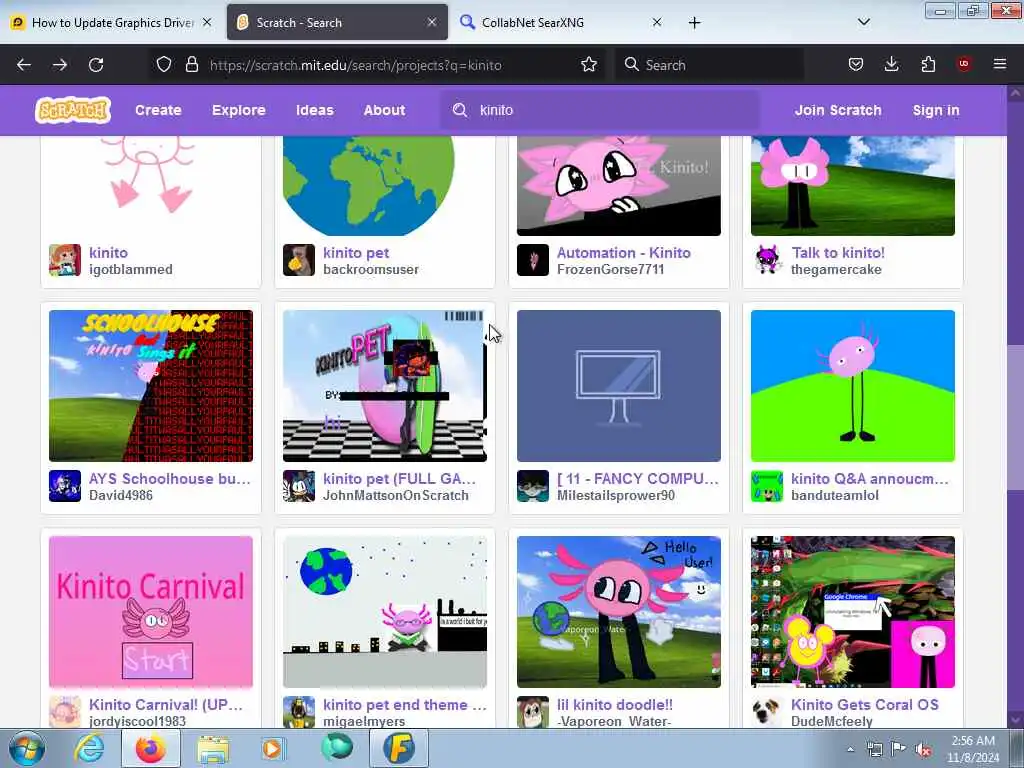Open the list all tabs dropdown
This screenshot has height=768, width=1024.
863,22
